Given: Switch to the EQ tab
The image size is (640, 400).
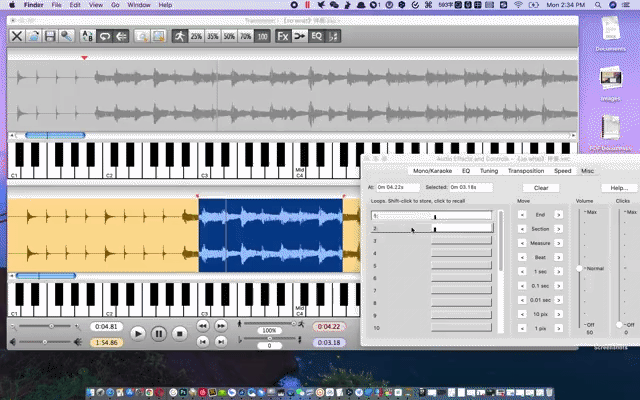Looking at the screenshot, I should tap(466, 171).
